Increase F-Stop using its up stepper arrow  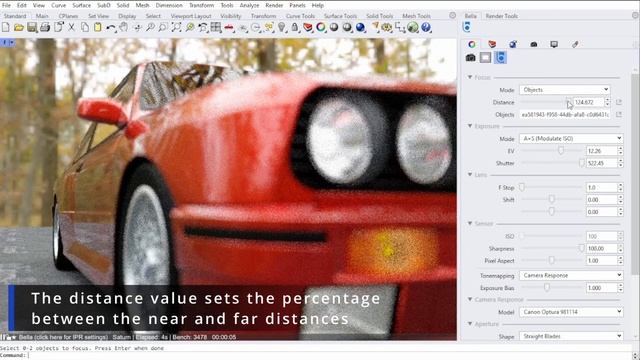click(x=620, y=185)
